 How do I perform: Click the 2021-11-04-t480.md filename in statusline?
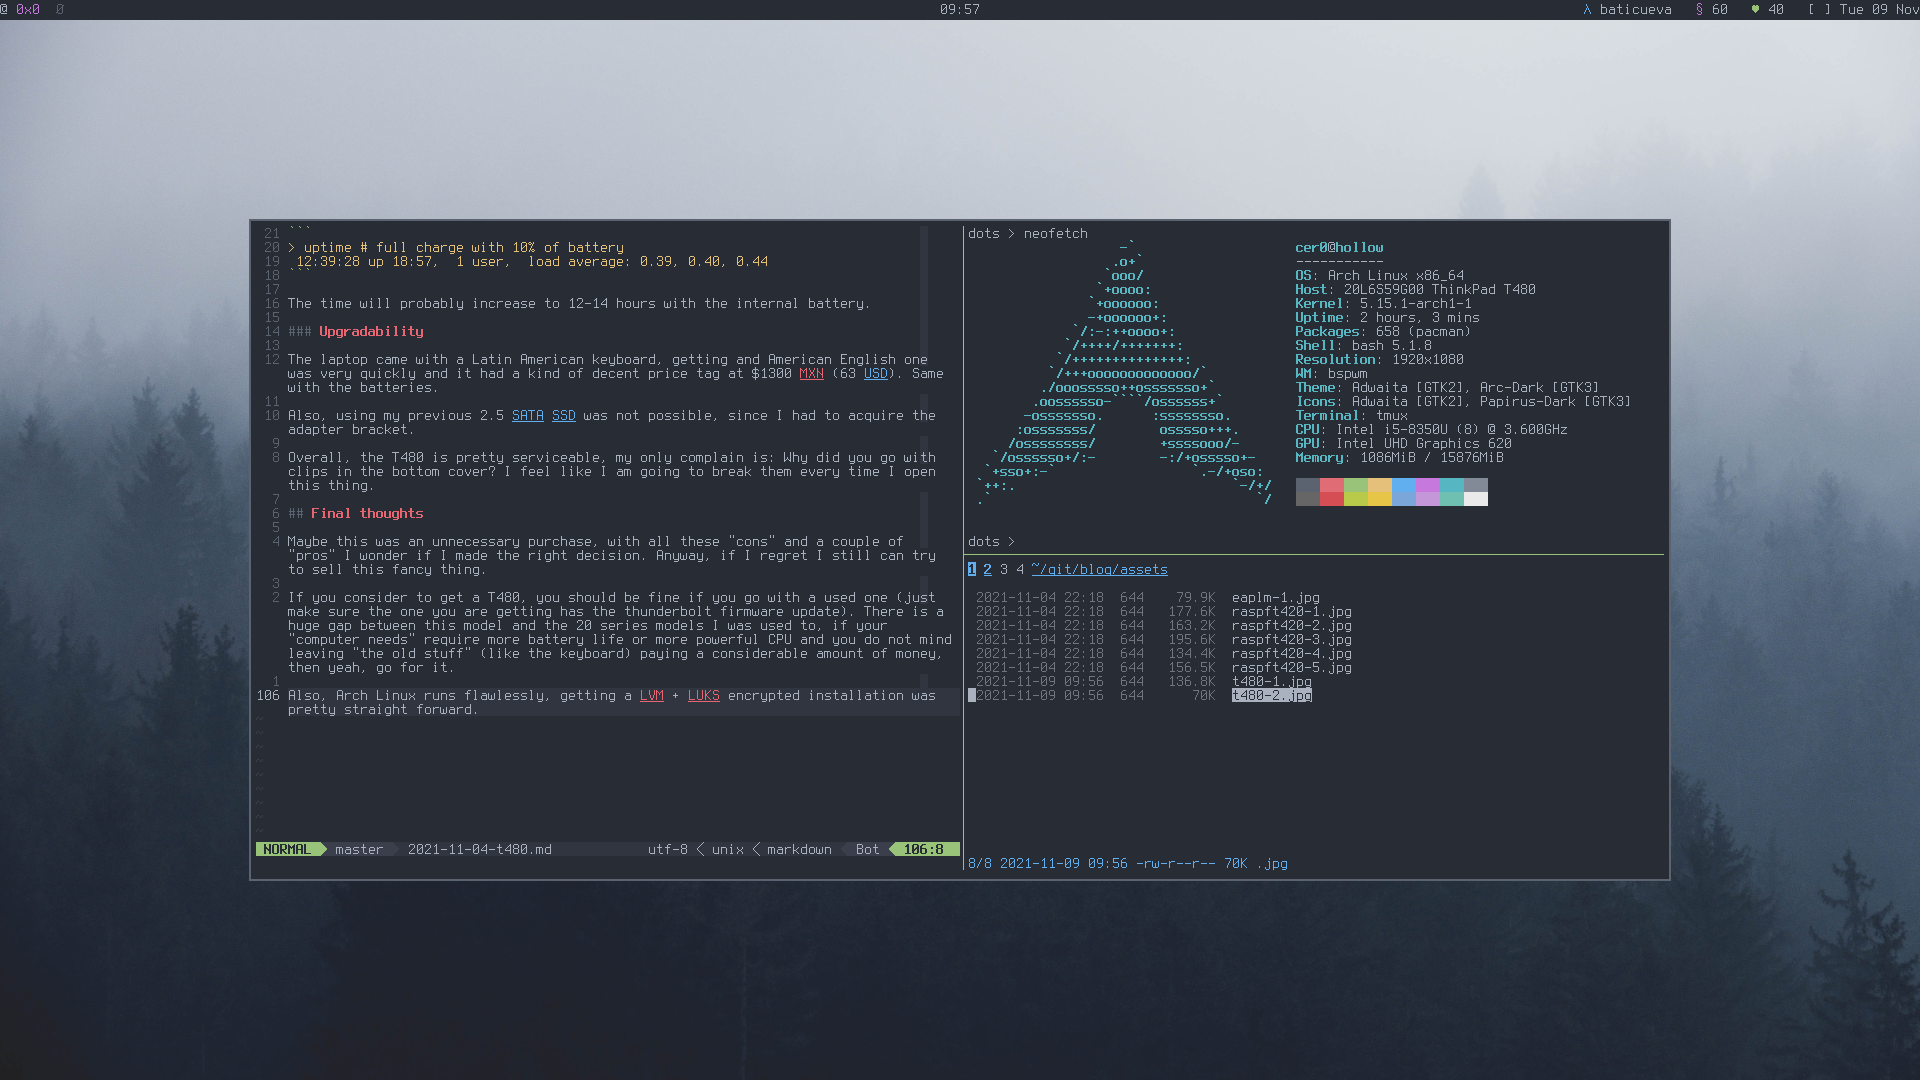click(479, 849)
